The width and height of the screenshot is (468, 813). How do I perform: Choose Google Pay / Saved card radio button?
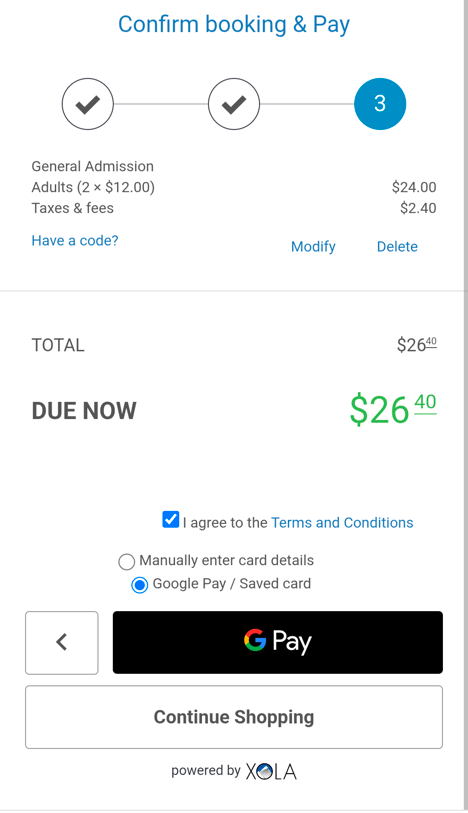139,585
